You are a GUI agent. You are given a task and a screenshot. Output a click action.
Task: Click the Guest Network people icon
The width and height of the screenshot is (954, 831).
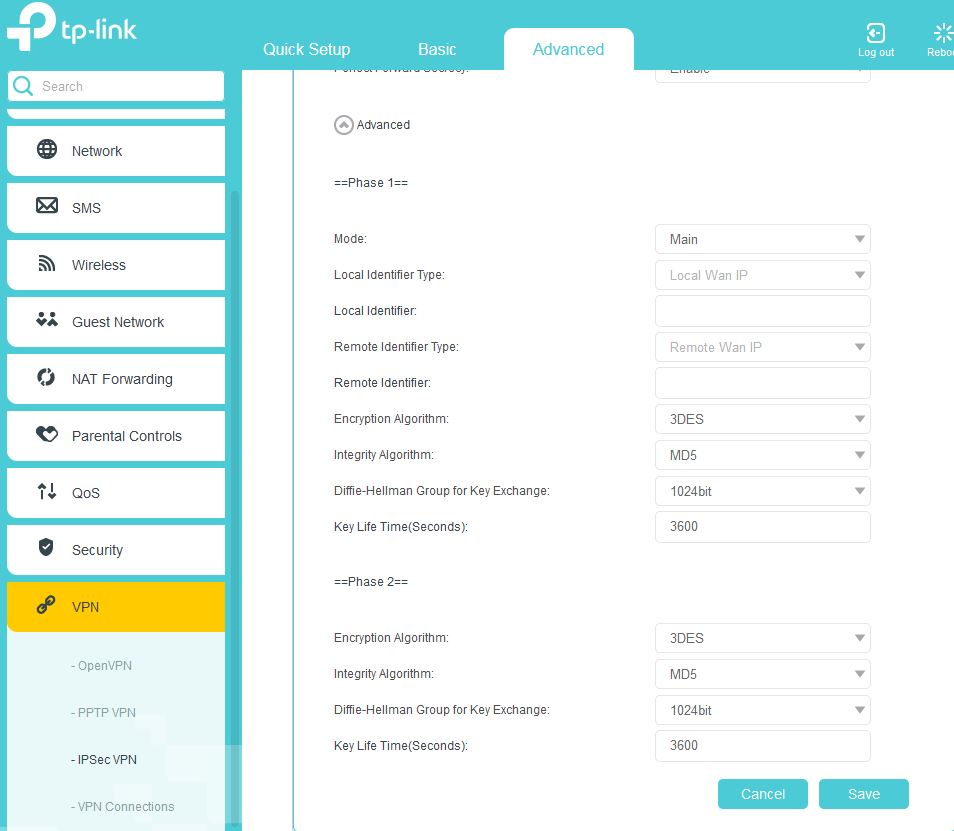[x=47, y=319]
